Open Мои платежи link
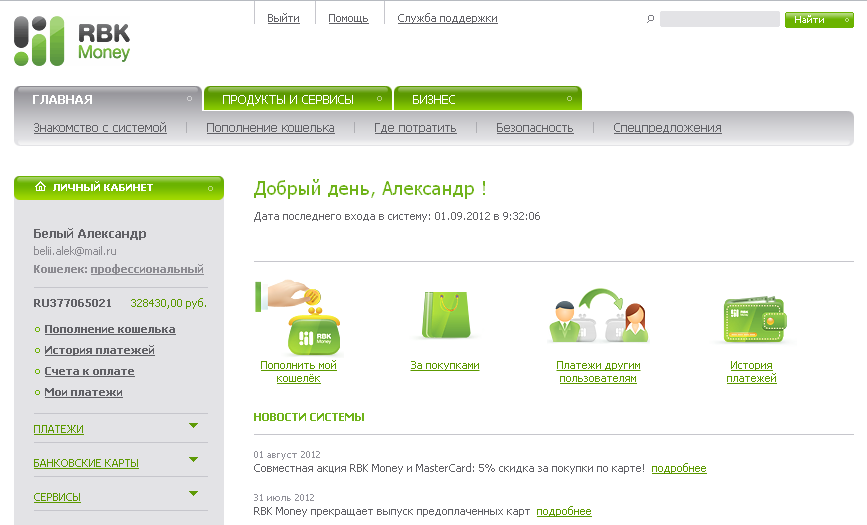This screenshot has height=525, width=867. tap(83, 392)
